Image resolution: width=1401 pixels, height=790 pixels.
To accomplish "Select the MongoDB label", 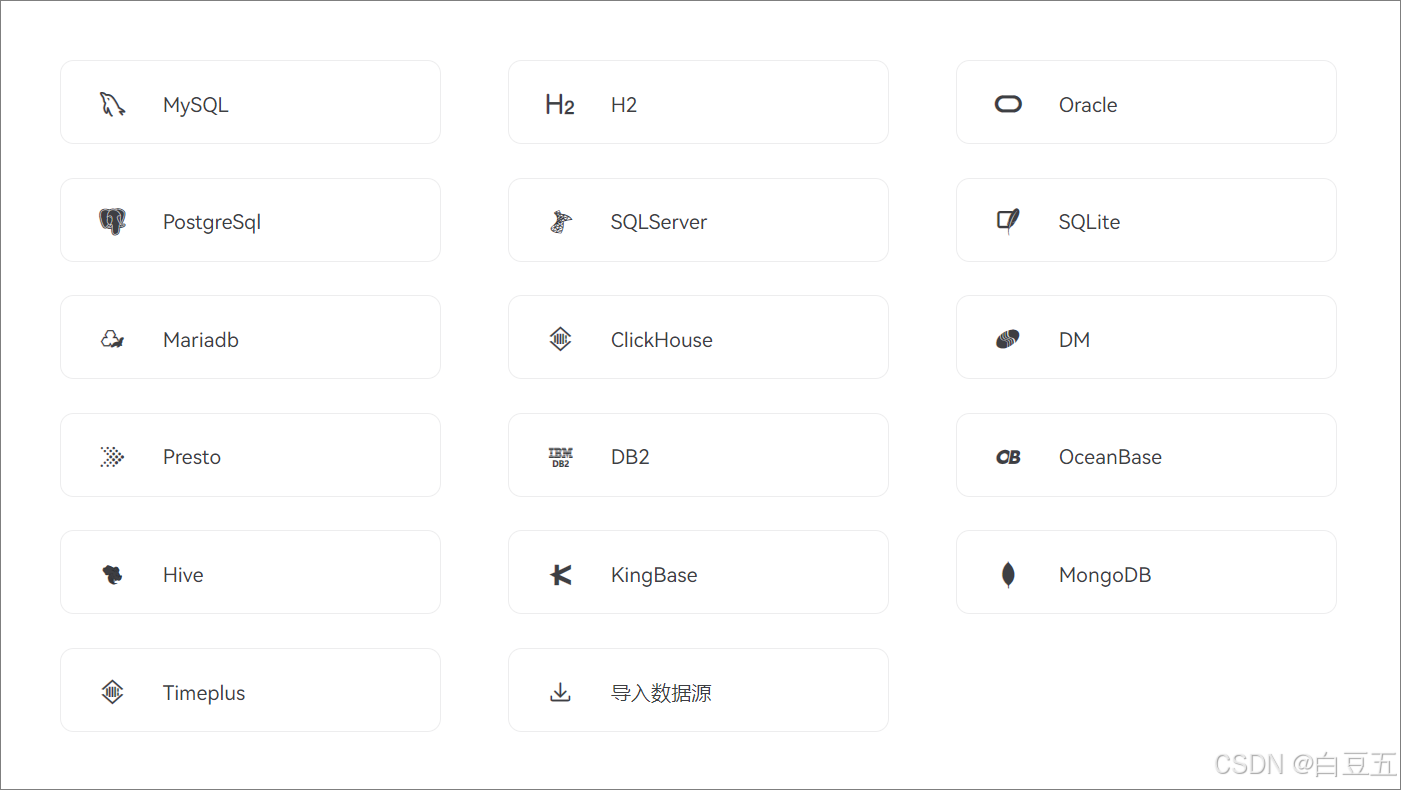I will 1105,575.
